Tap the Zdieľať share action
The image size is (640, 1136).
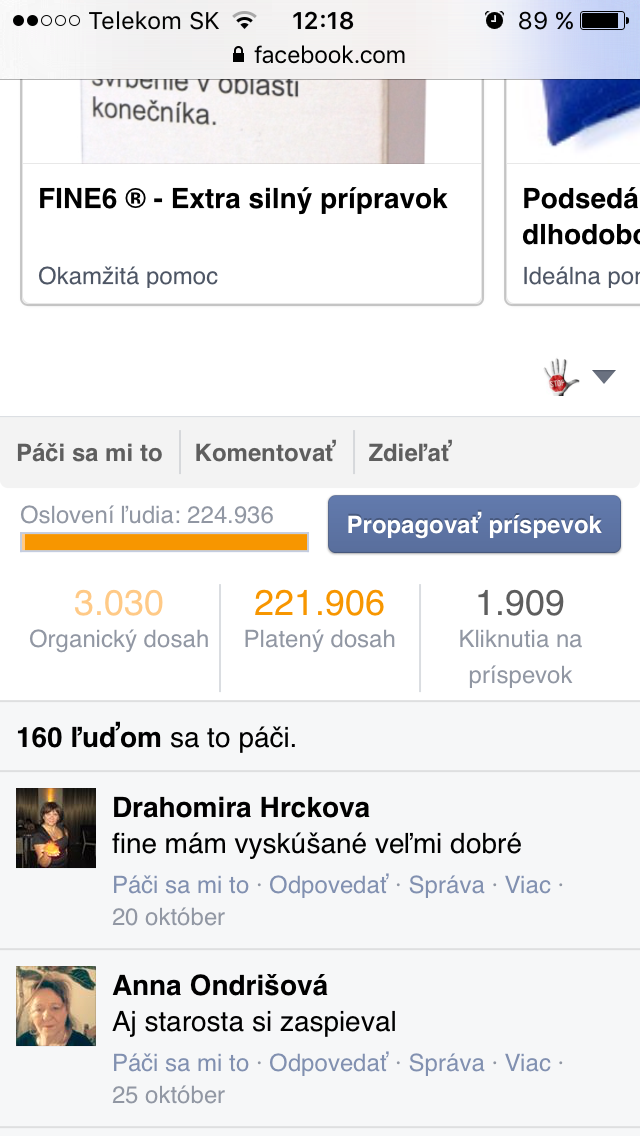pos(410,453)
